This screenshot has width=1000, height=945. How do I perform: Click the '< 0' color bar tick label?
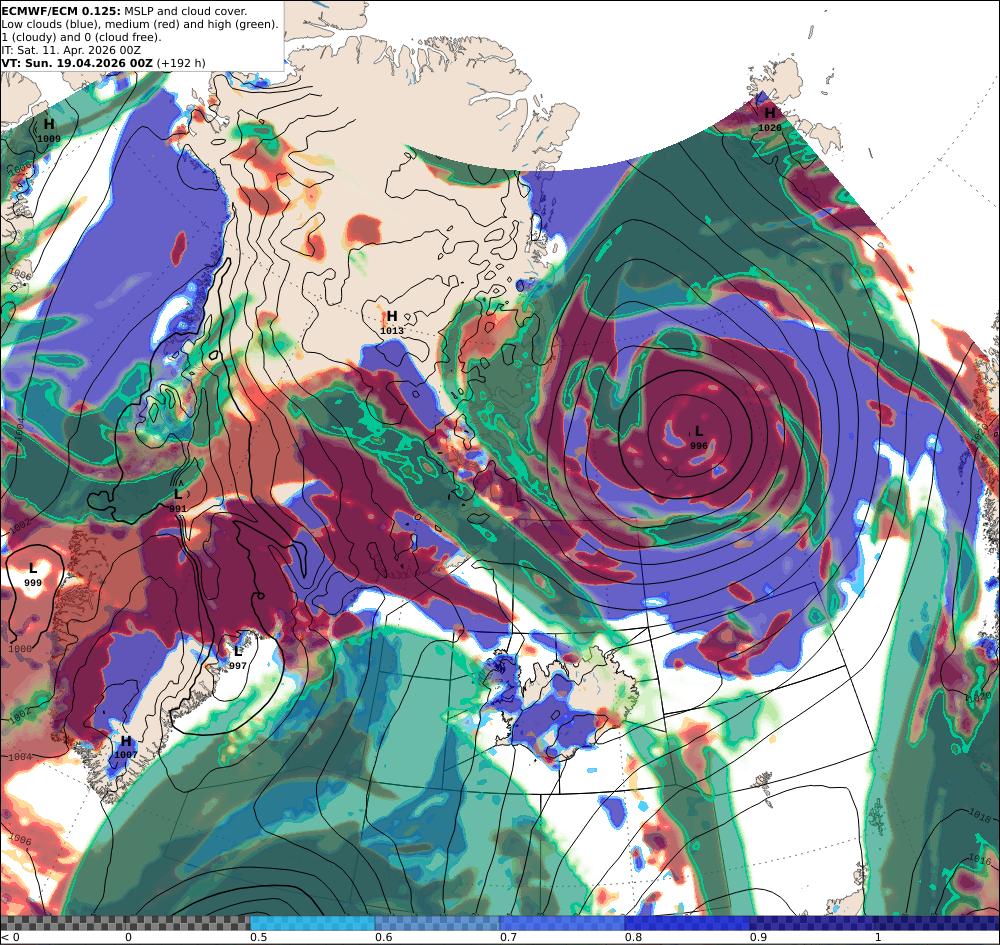point(10,937)
